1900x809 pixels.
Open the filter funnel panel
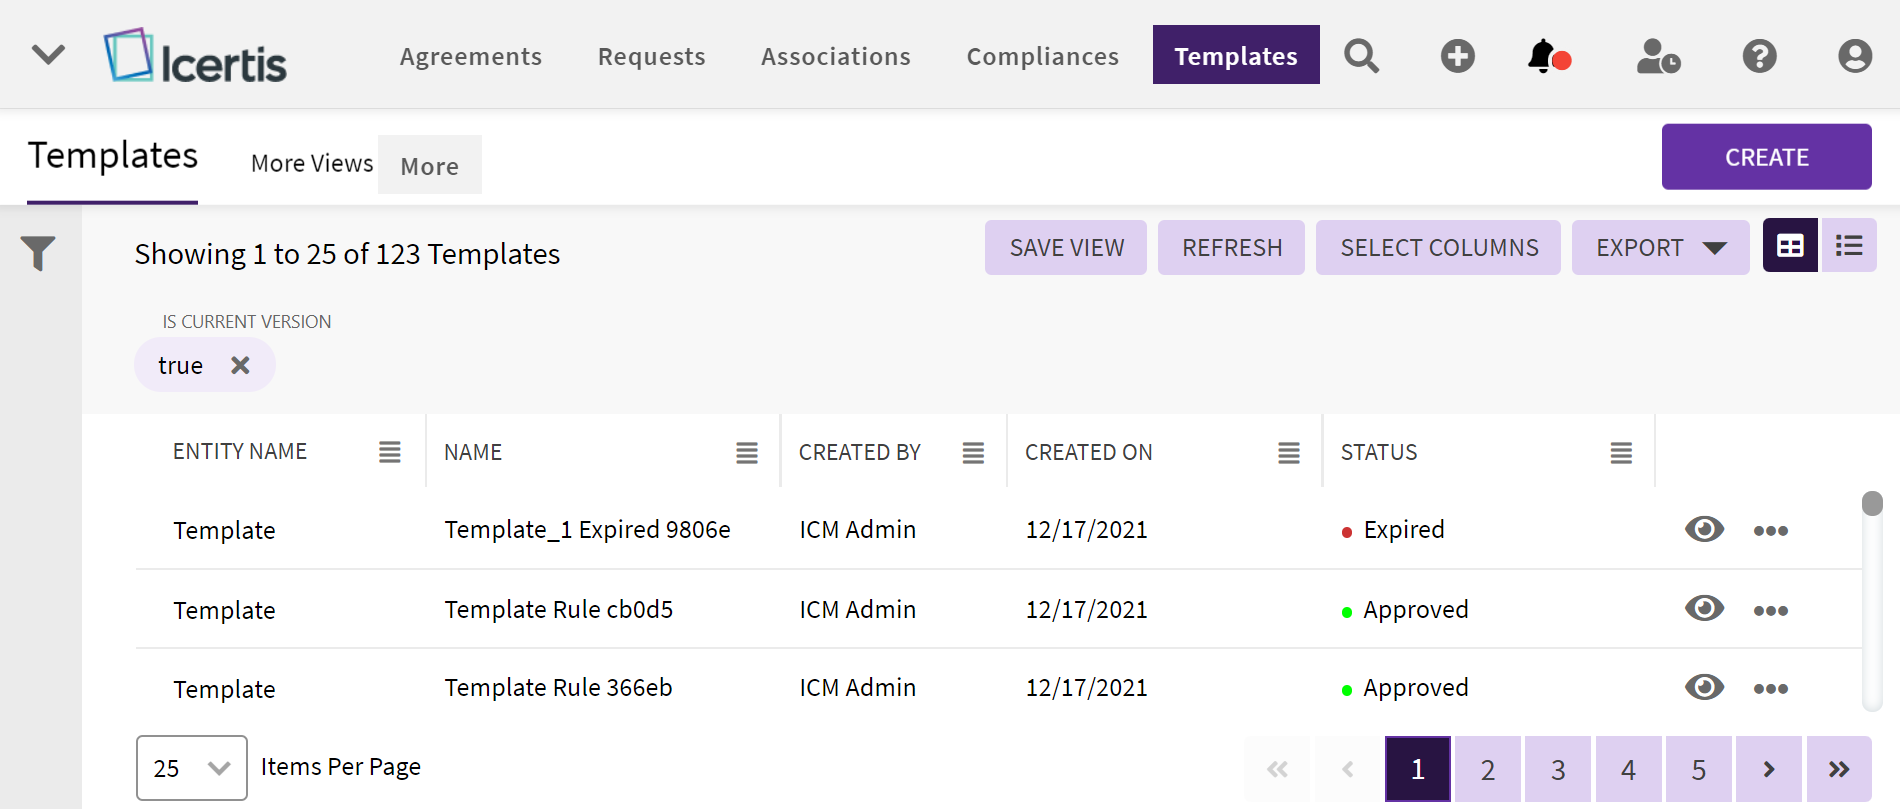38,253
